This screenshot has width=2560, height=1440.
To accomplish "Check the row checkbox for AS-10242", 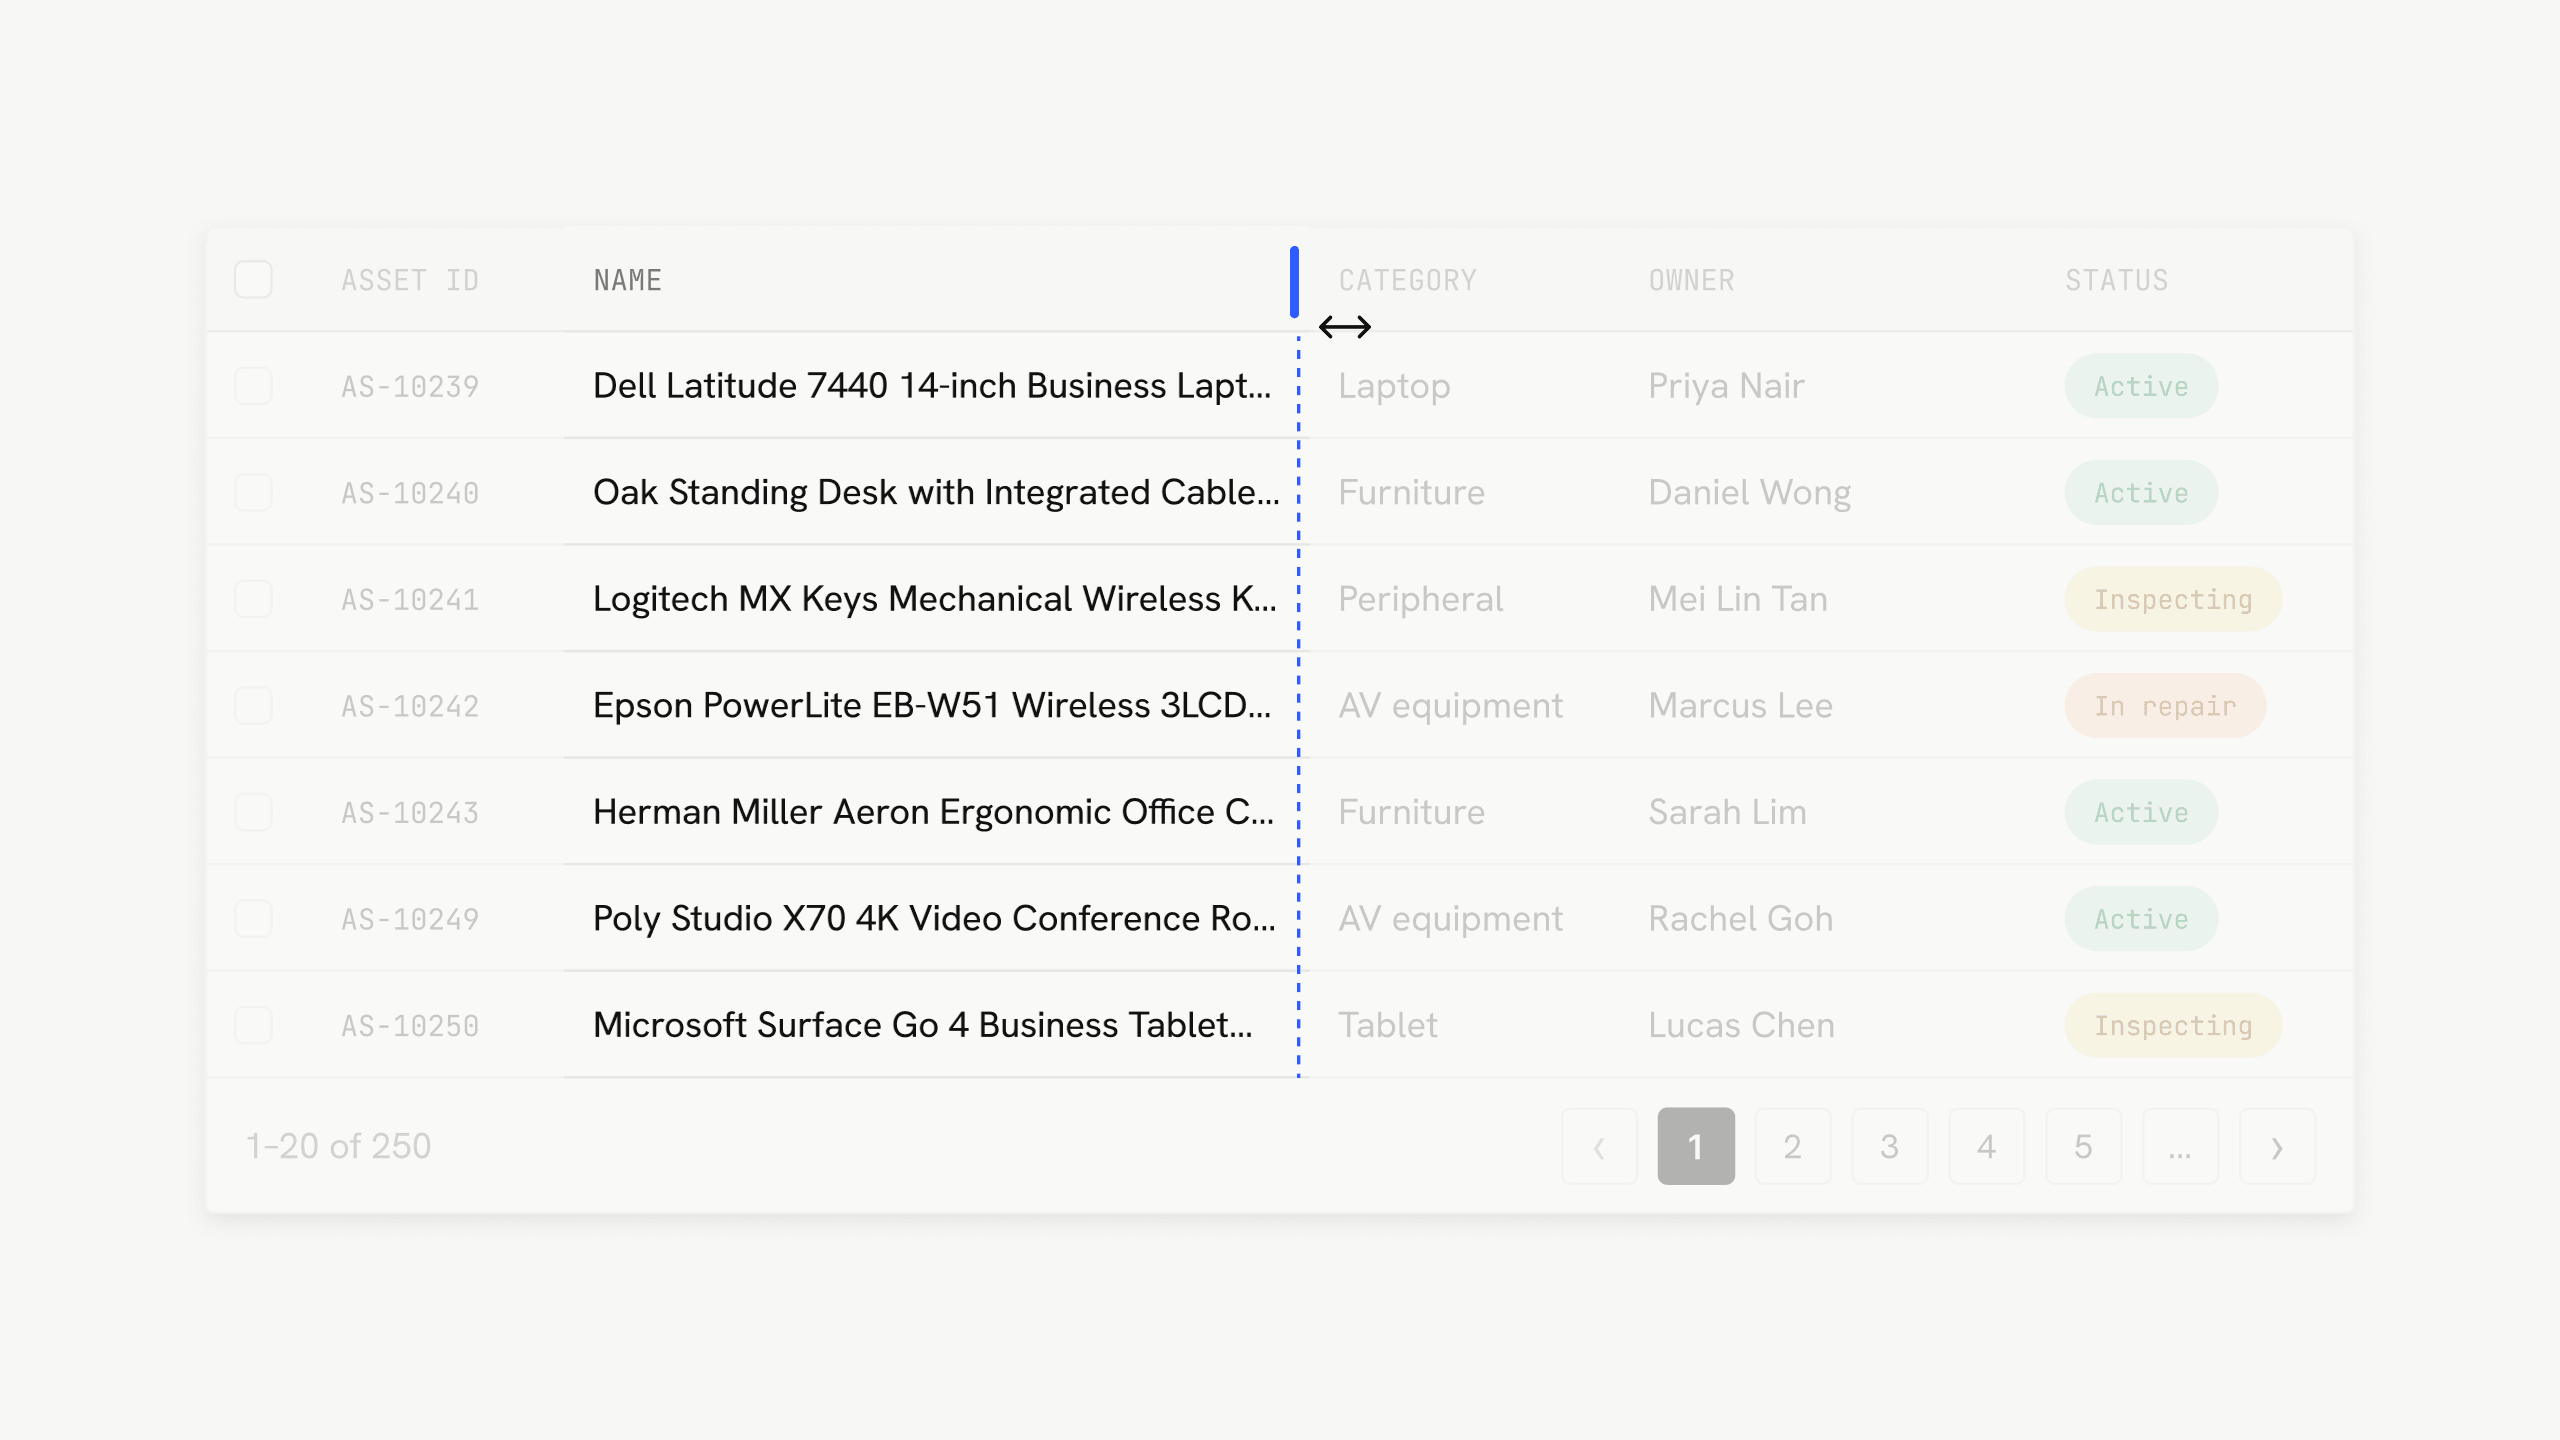I will (253, 705).
